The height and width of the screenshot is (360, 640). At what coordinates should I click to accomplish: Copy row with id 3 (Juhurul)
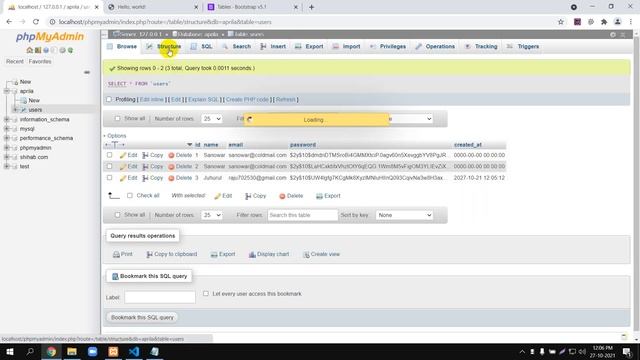pos(153,178)
